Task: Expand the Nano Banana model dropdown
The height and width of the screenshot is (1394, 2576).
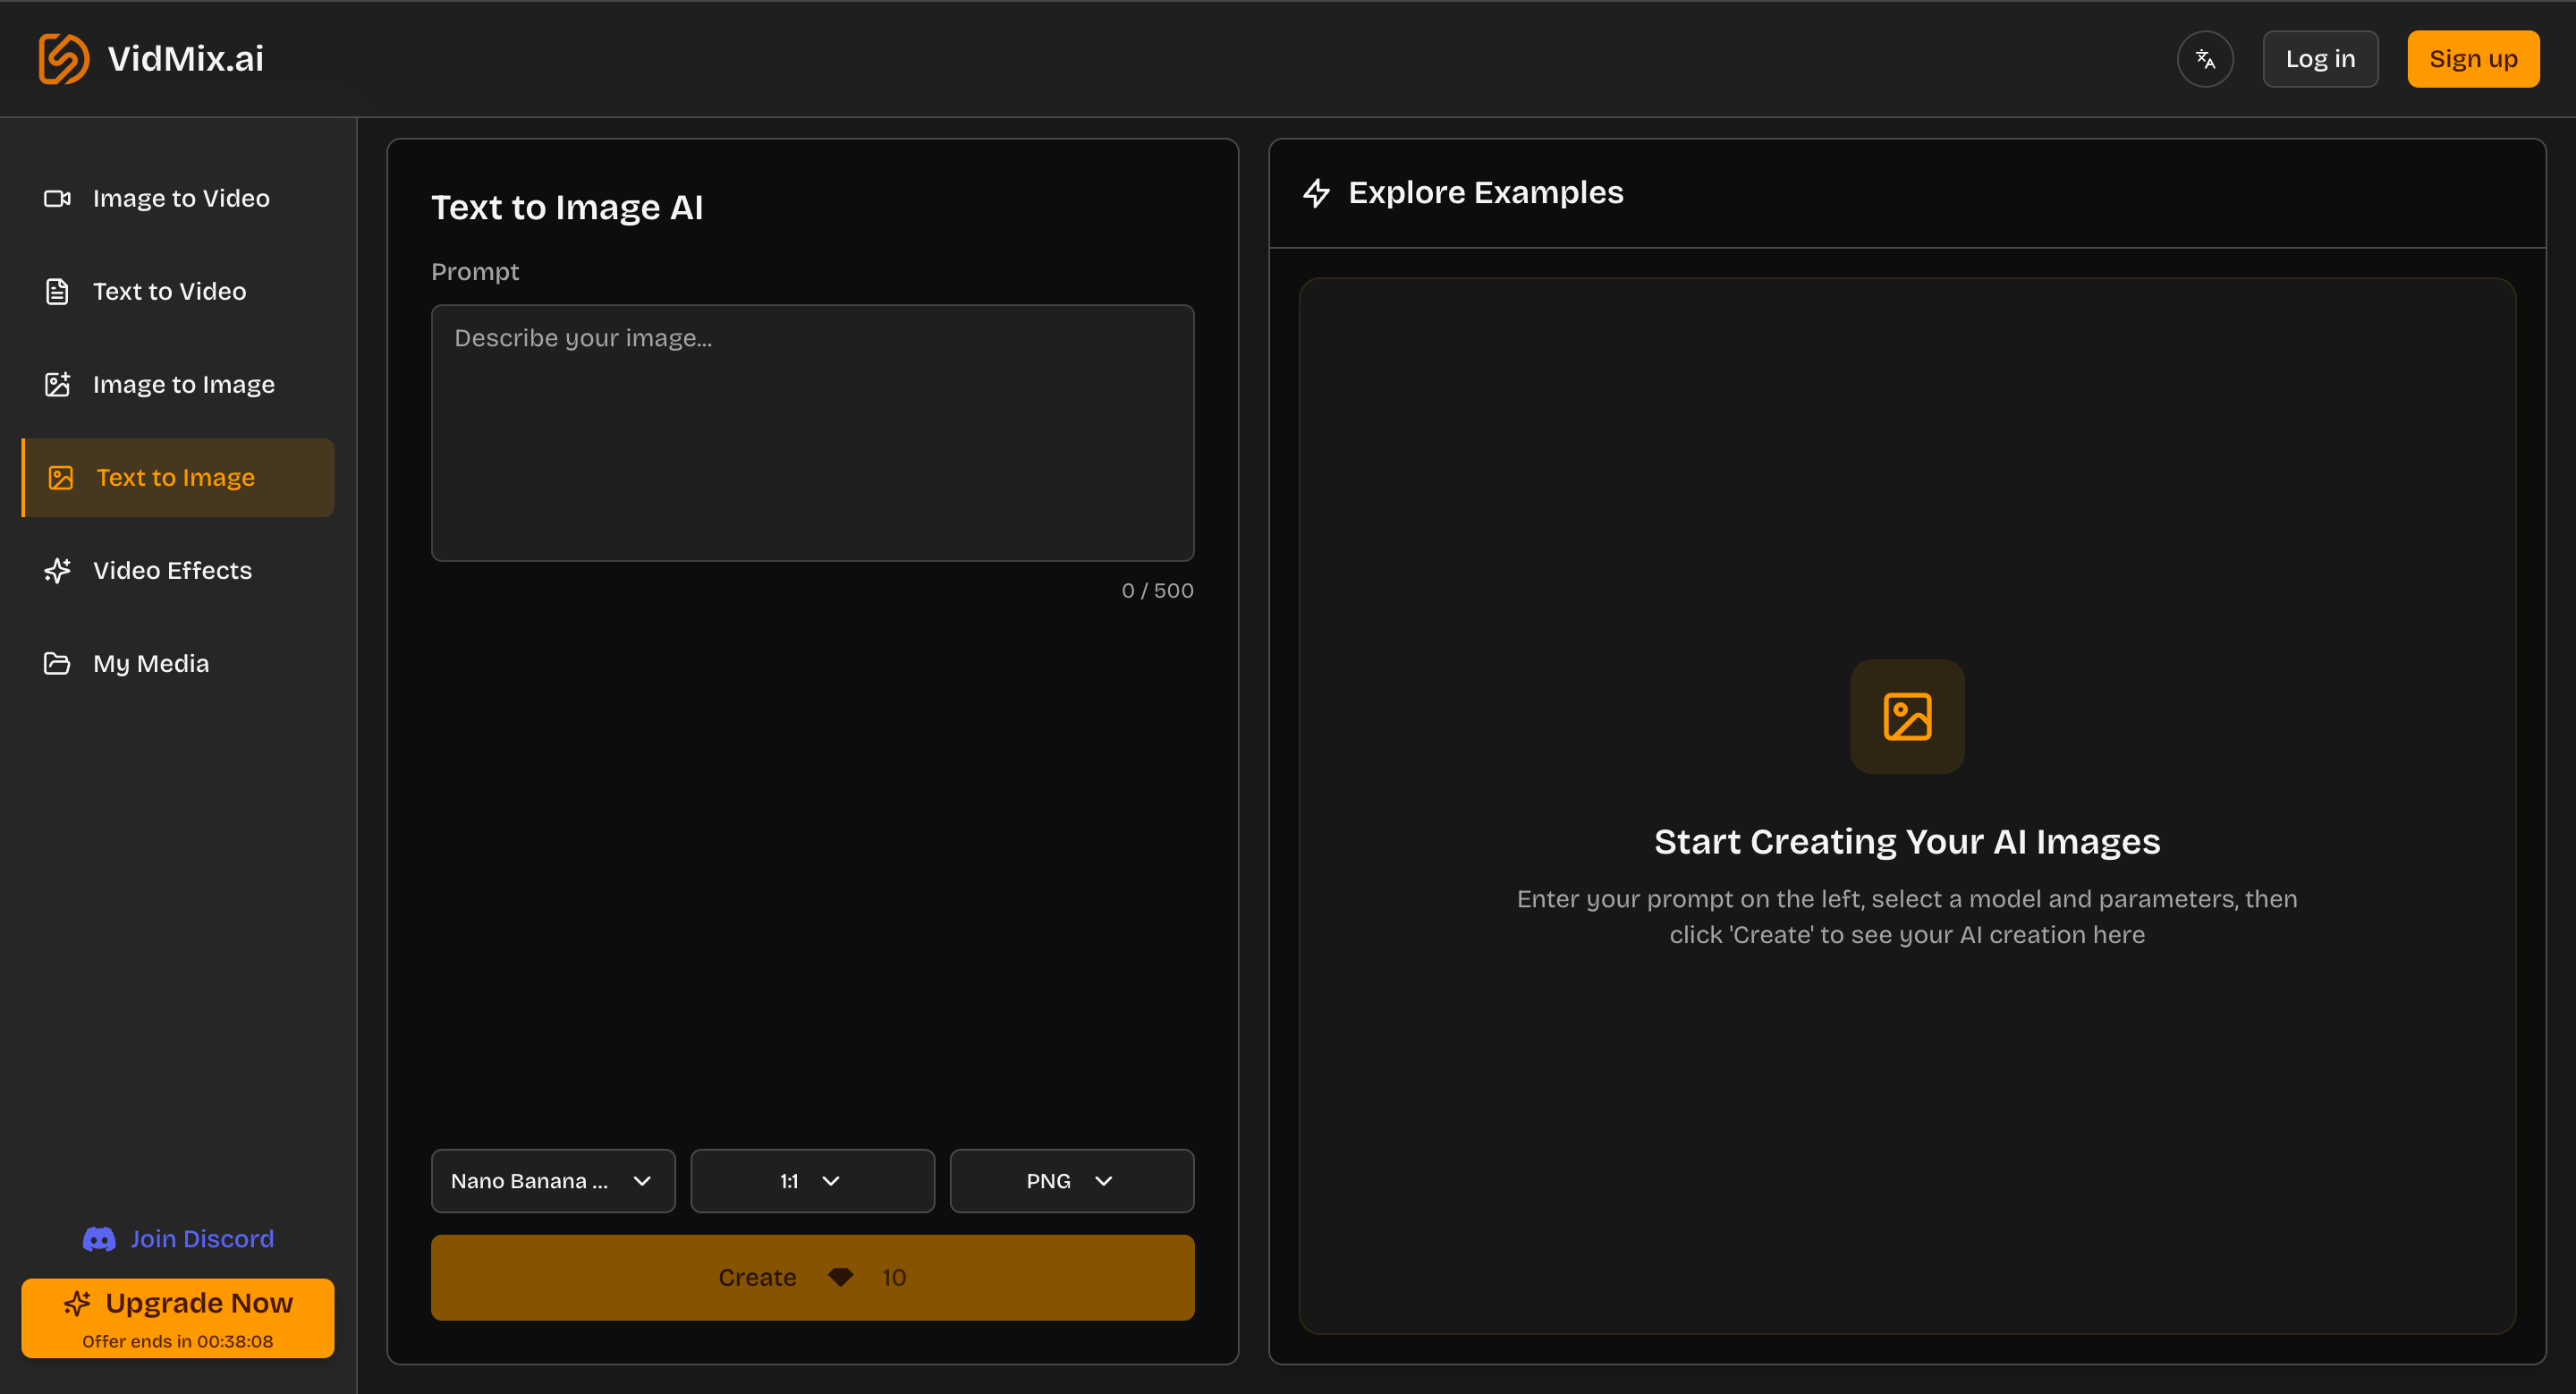Action: (552, 1180)
